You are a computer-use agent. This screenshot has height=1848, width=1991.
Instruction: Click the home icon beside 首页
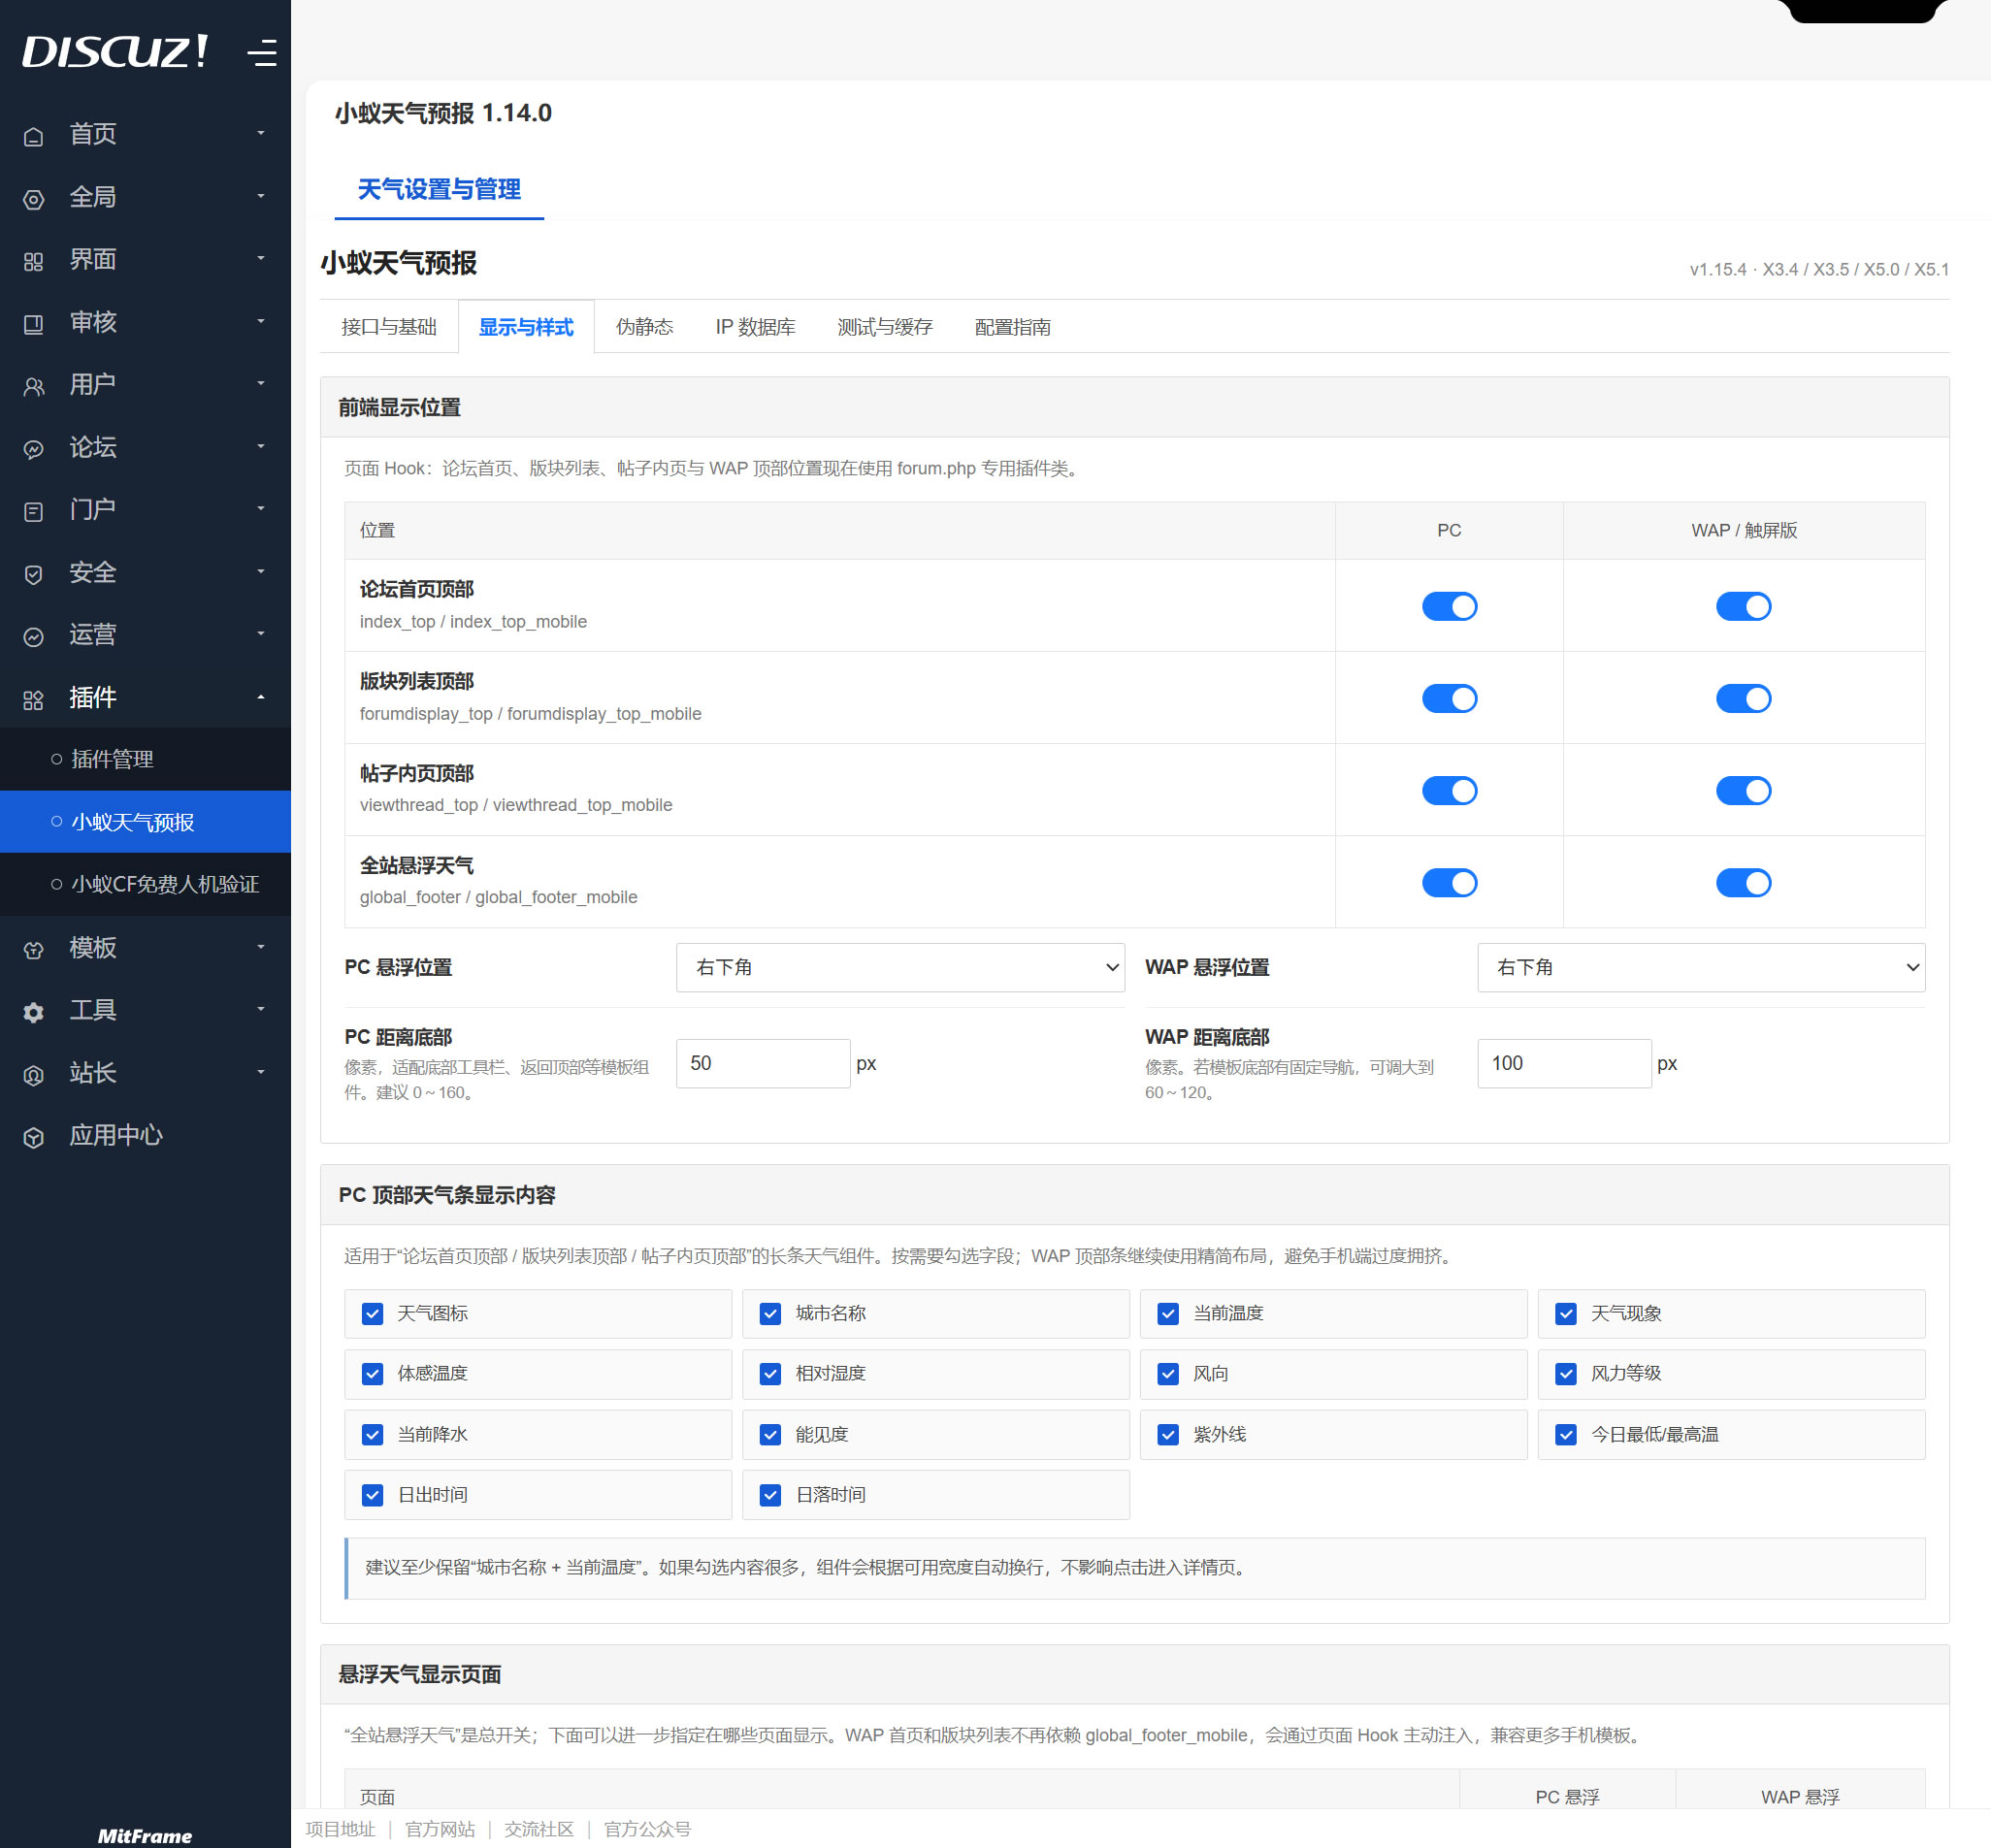point(34,136)
